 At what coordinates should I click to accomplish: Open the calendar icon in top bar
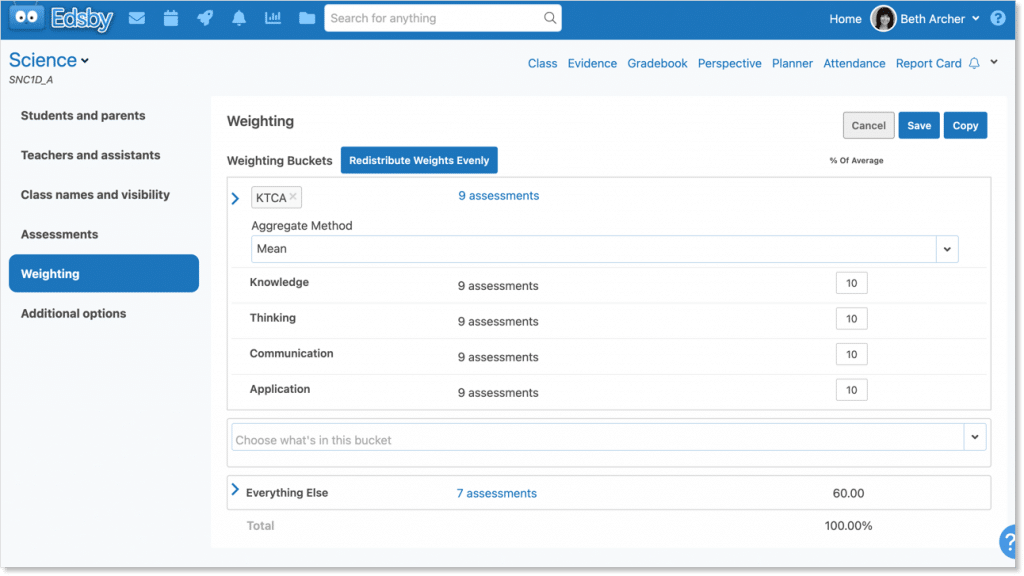point(171,18)
